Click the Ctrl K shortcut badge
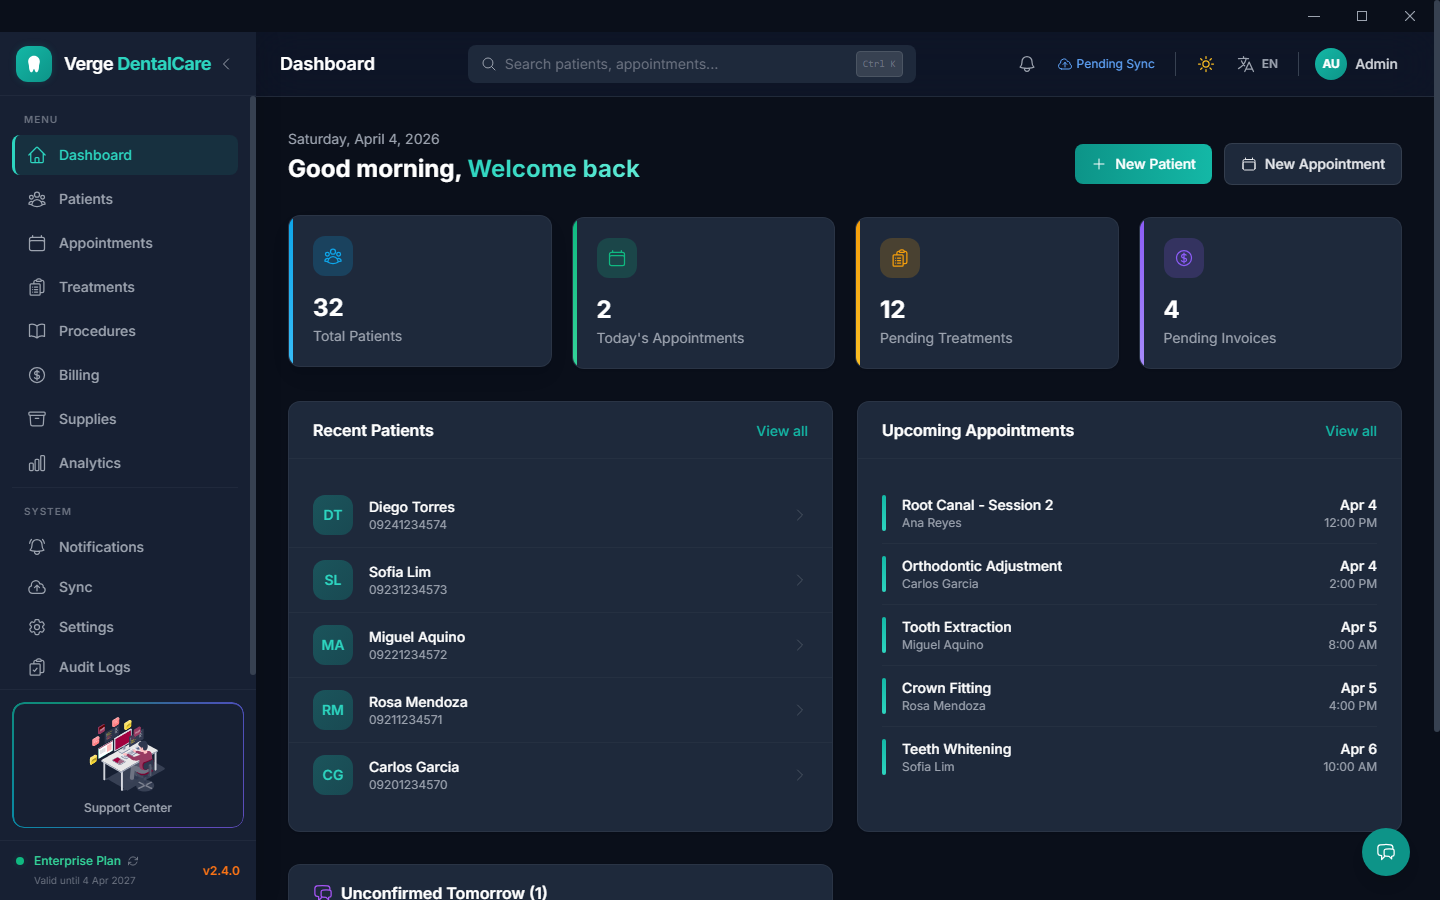This screenshot has width=1440, height=900. click(879, 64)
